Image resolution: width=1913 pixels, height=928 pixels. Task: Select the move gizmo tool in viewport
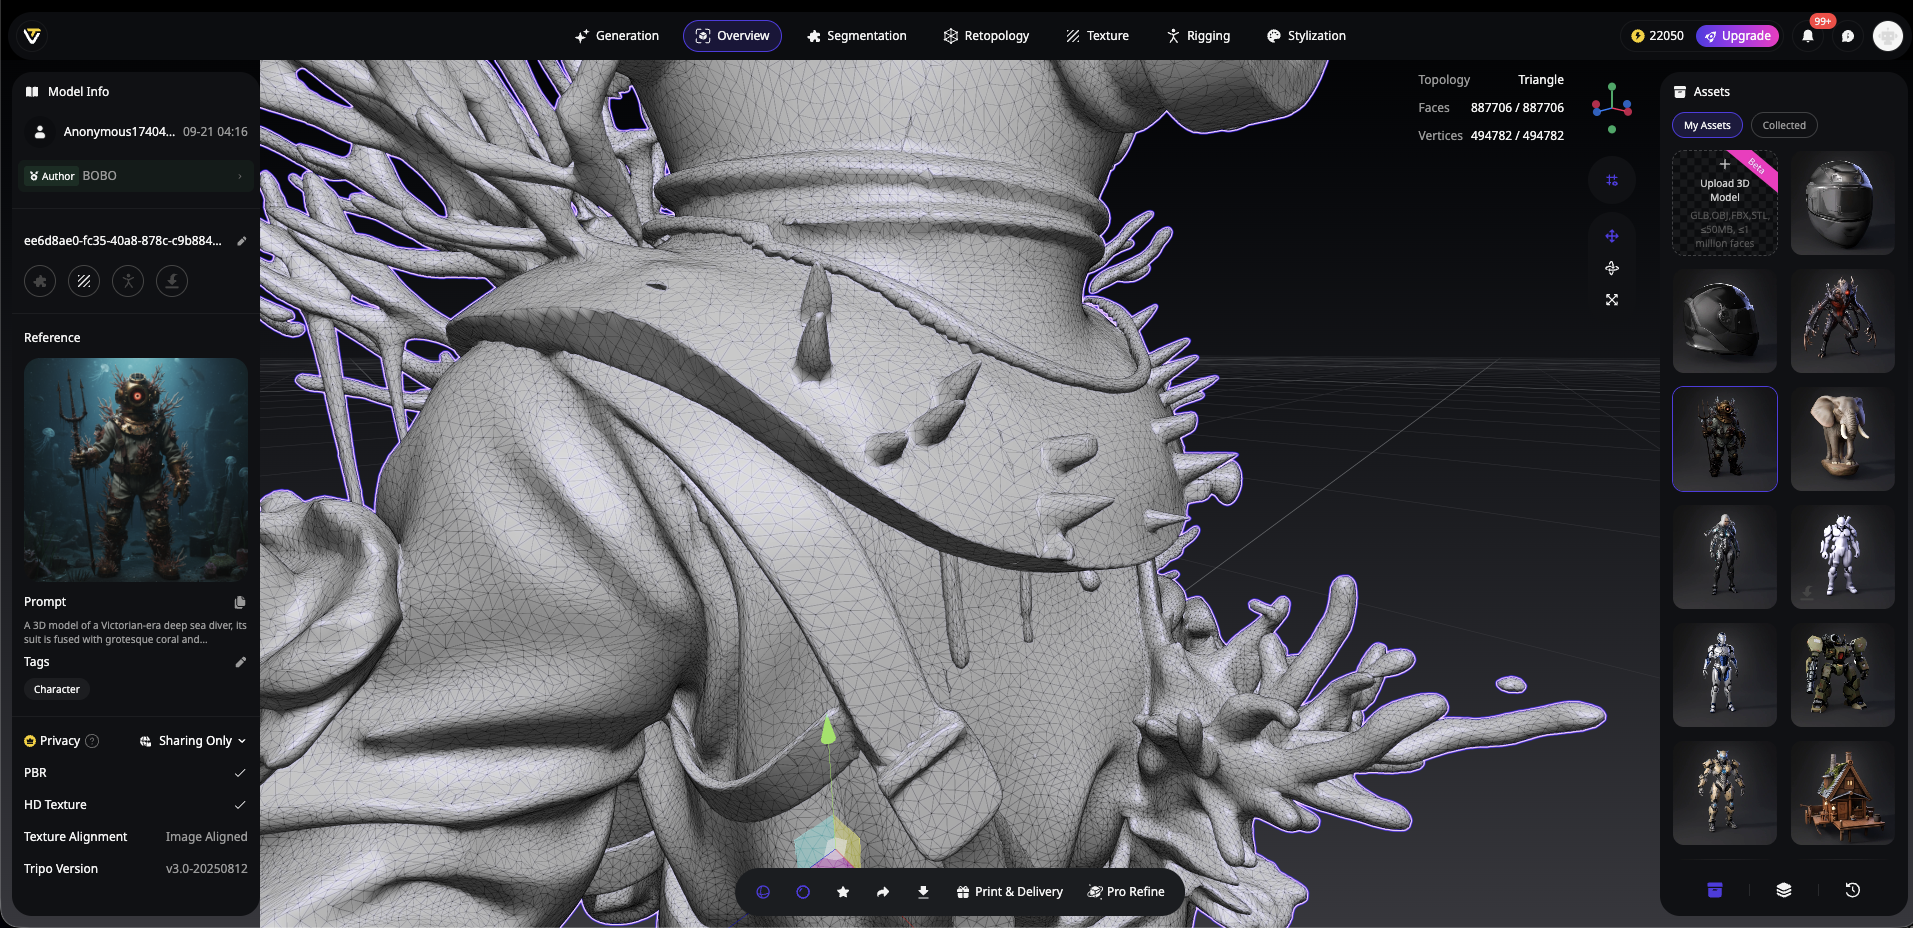(x=1612, y=236)
